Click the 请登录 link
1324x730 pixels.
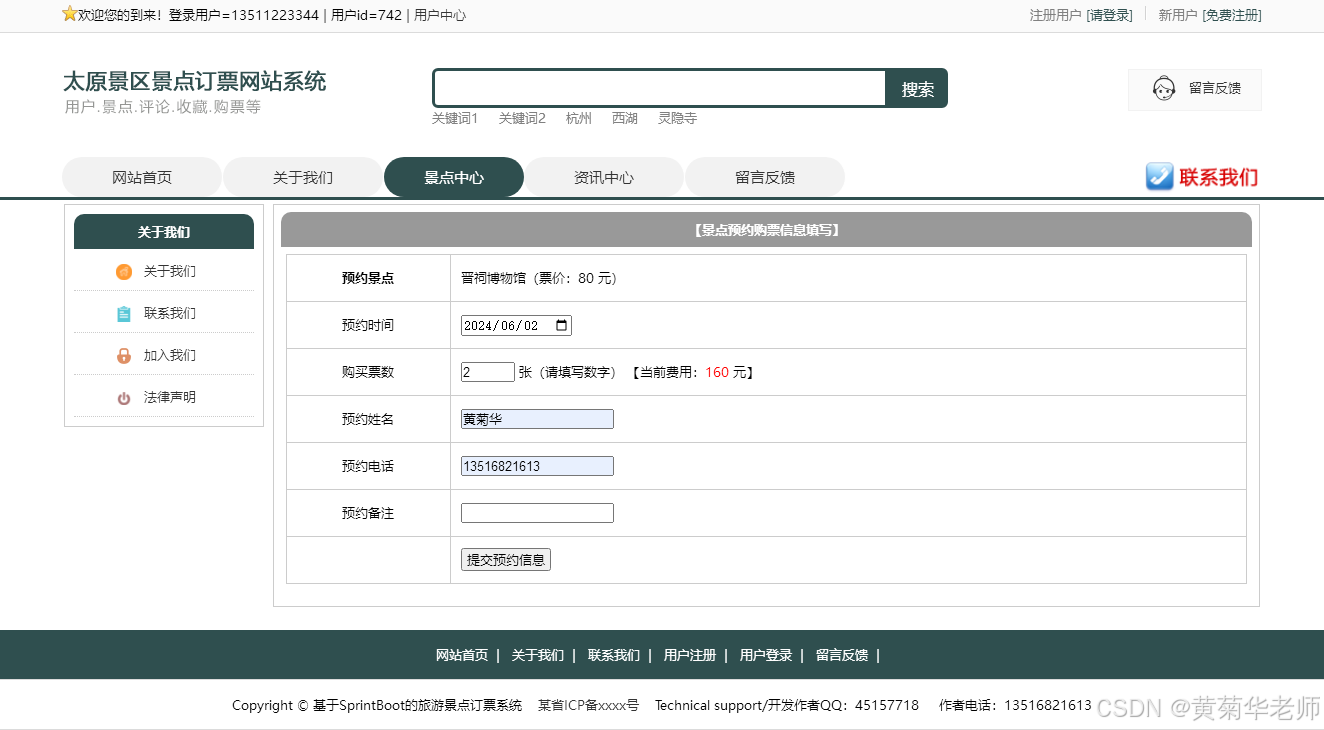[x=1110, y=15]
